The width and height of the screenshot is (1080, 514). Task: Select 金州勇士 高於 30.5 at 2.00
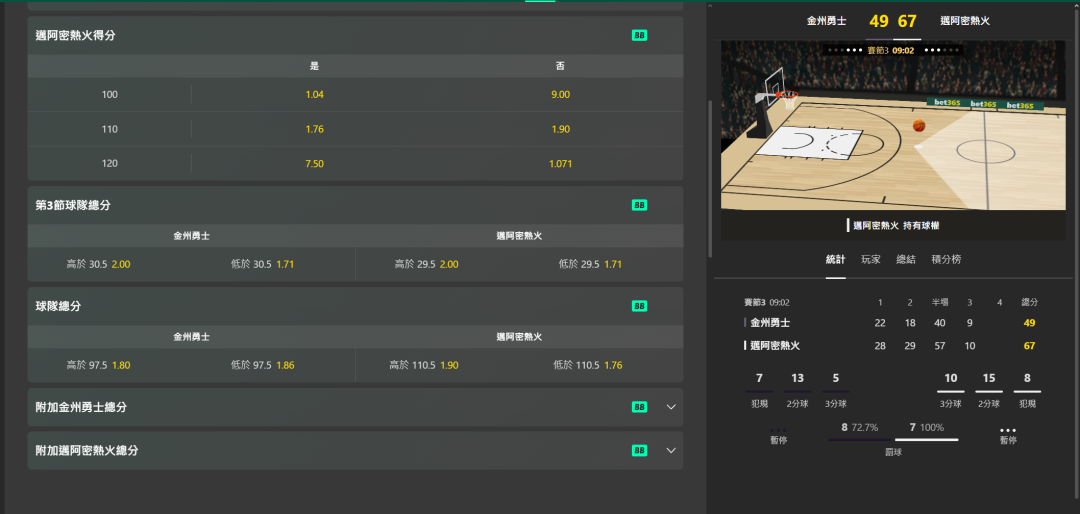tap(98, 264)
